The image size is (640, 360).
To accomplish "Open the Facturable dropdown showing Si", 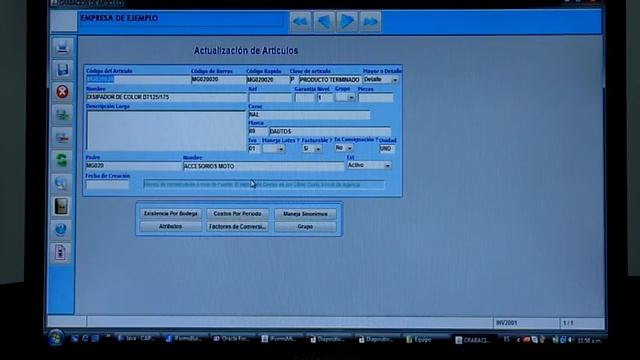I will tap(318, 149).
